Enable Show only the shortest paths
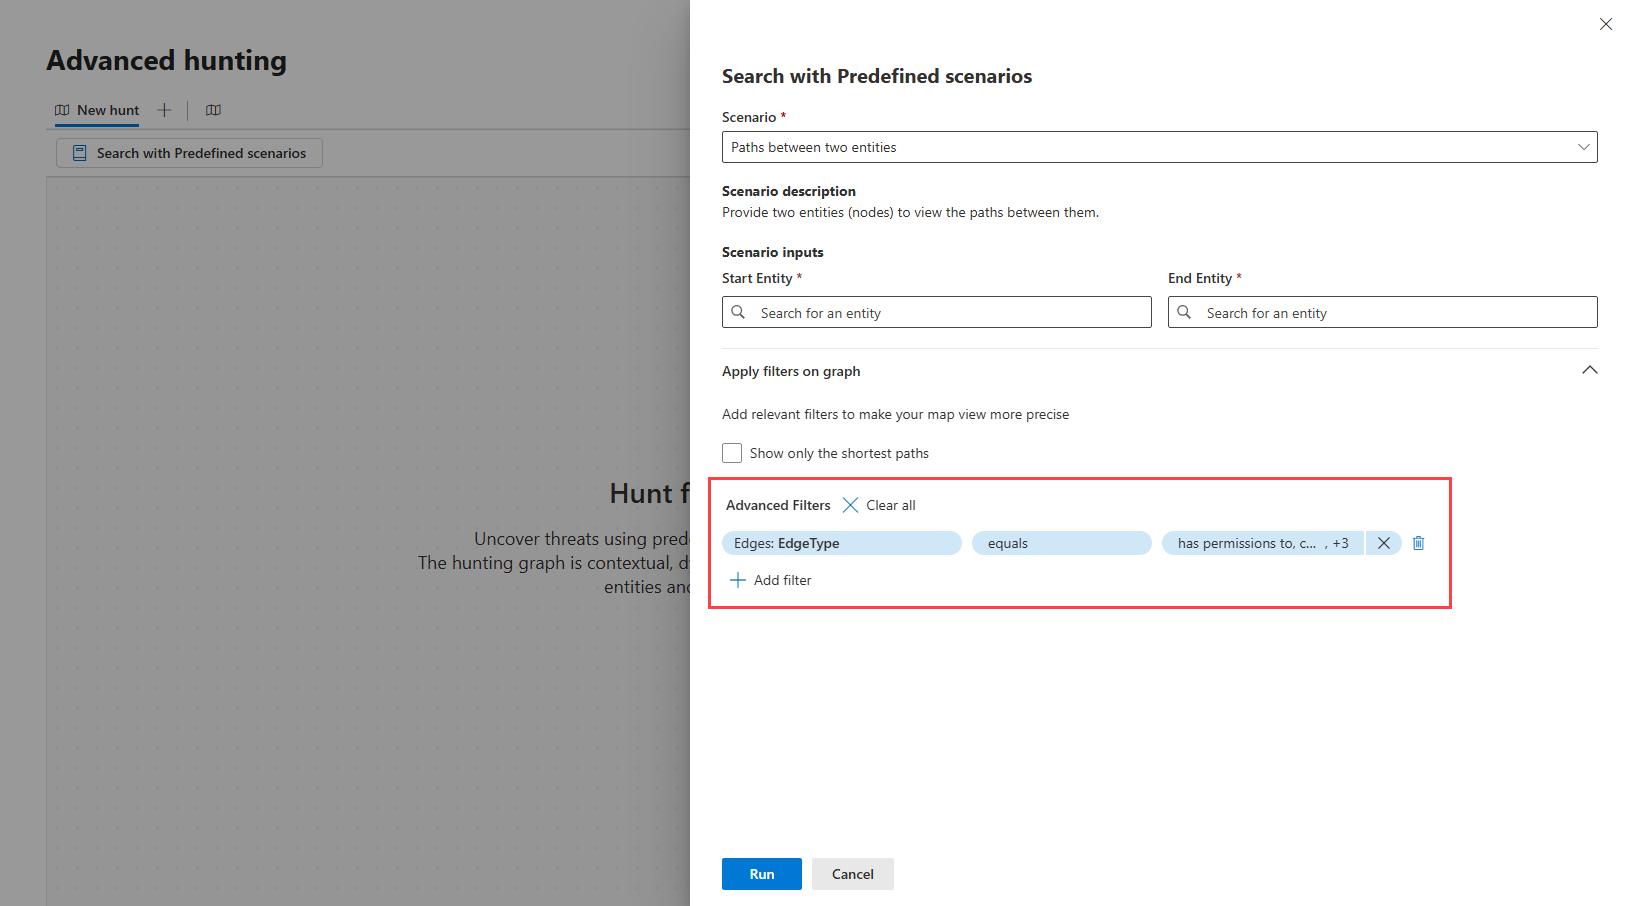This screenshot has height=906, width=1628. [732, 453]
